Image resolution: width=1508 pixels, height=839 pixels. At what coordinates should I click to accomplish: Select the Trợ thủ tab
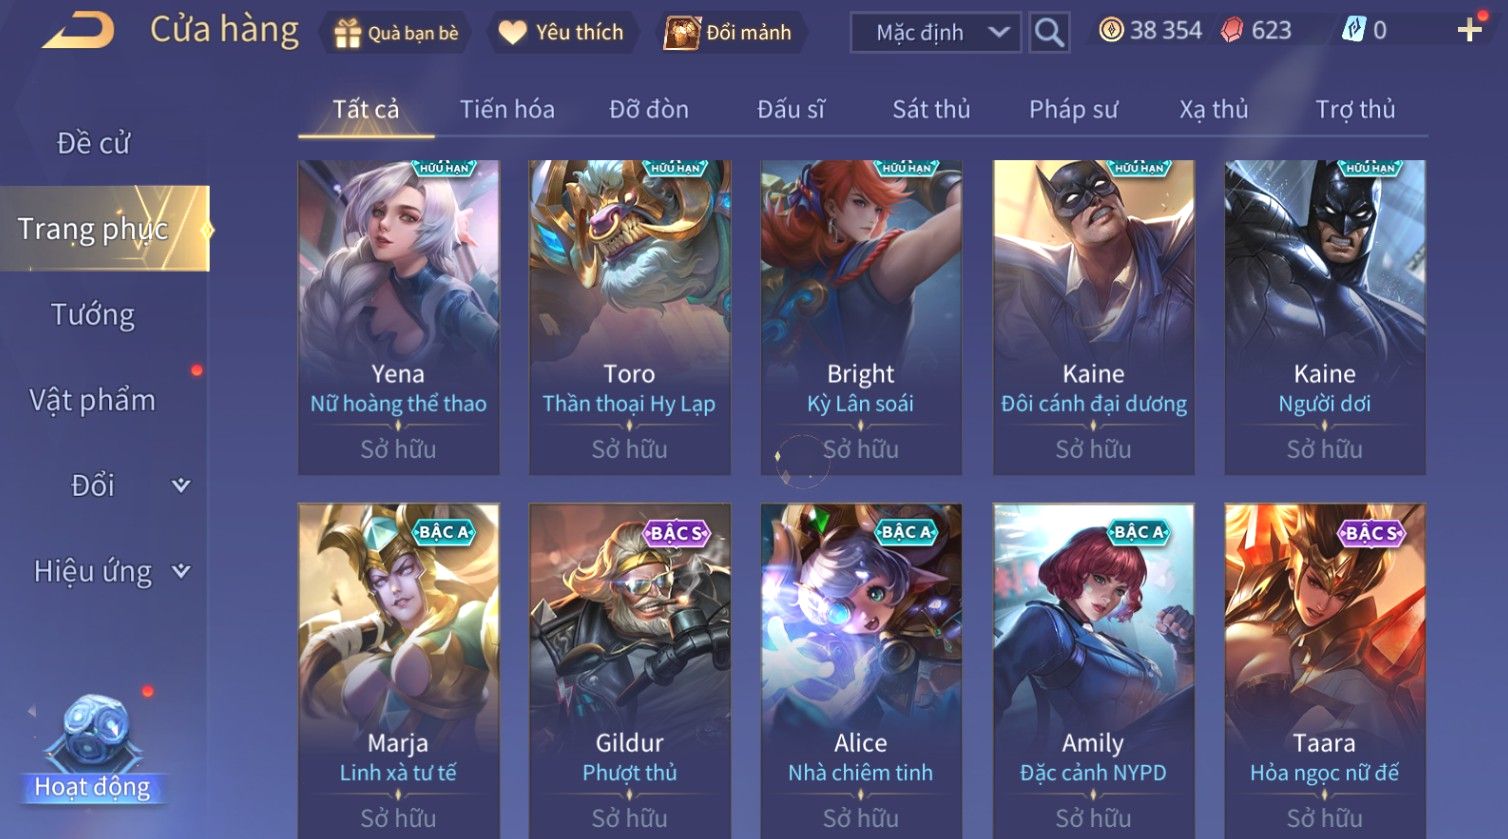[x=1355, y=109]
